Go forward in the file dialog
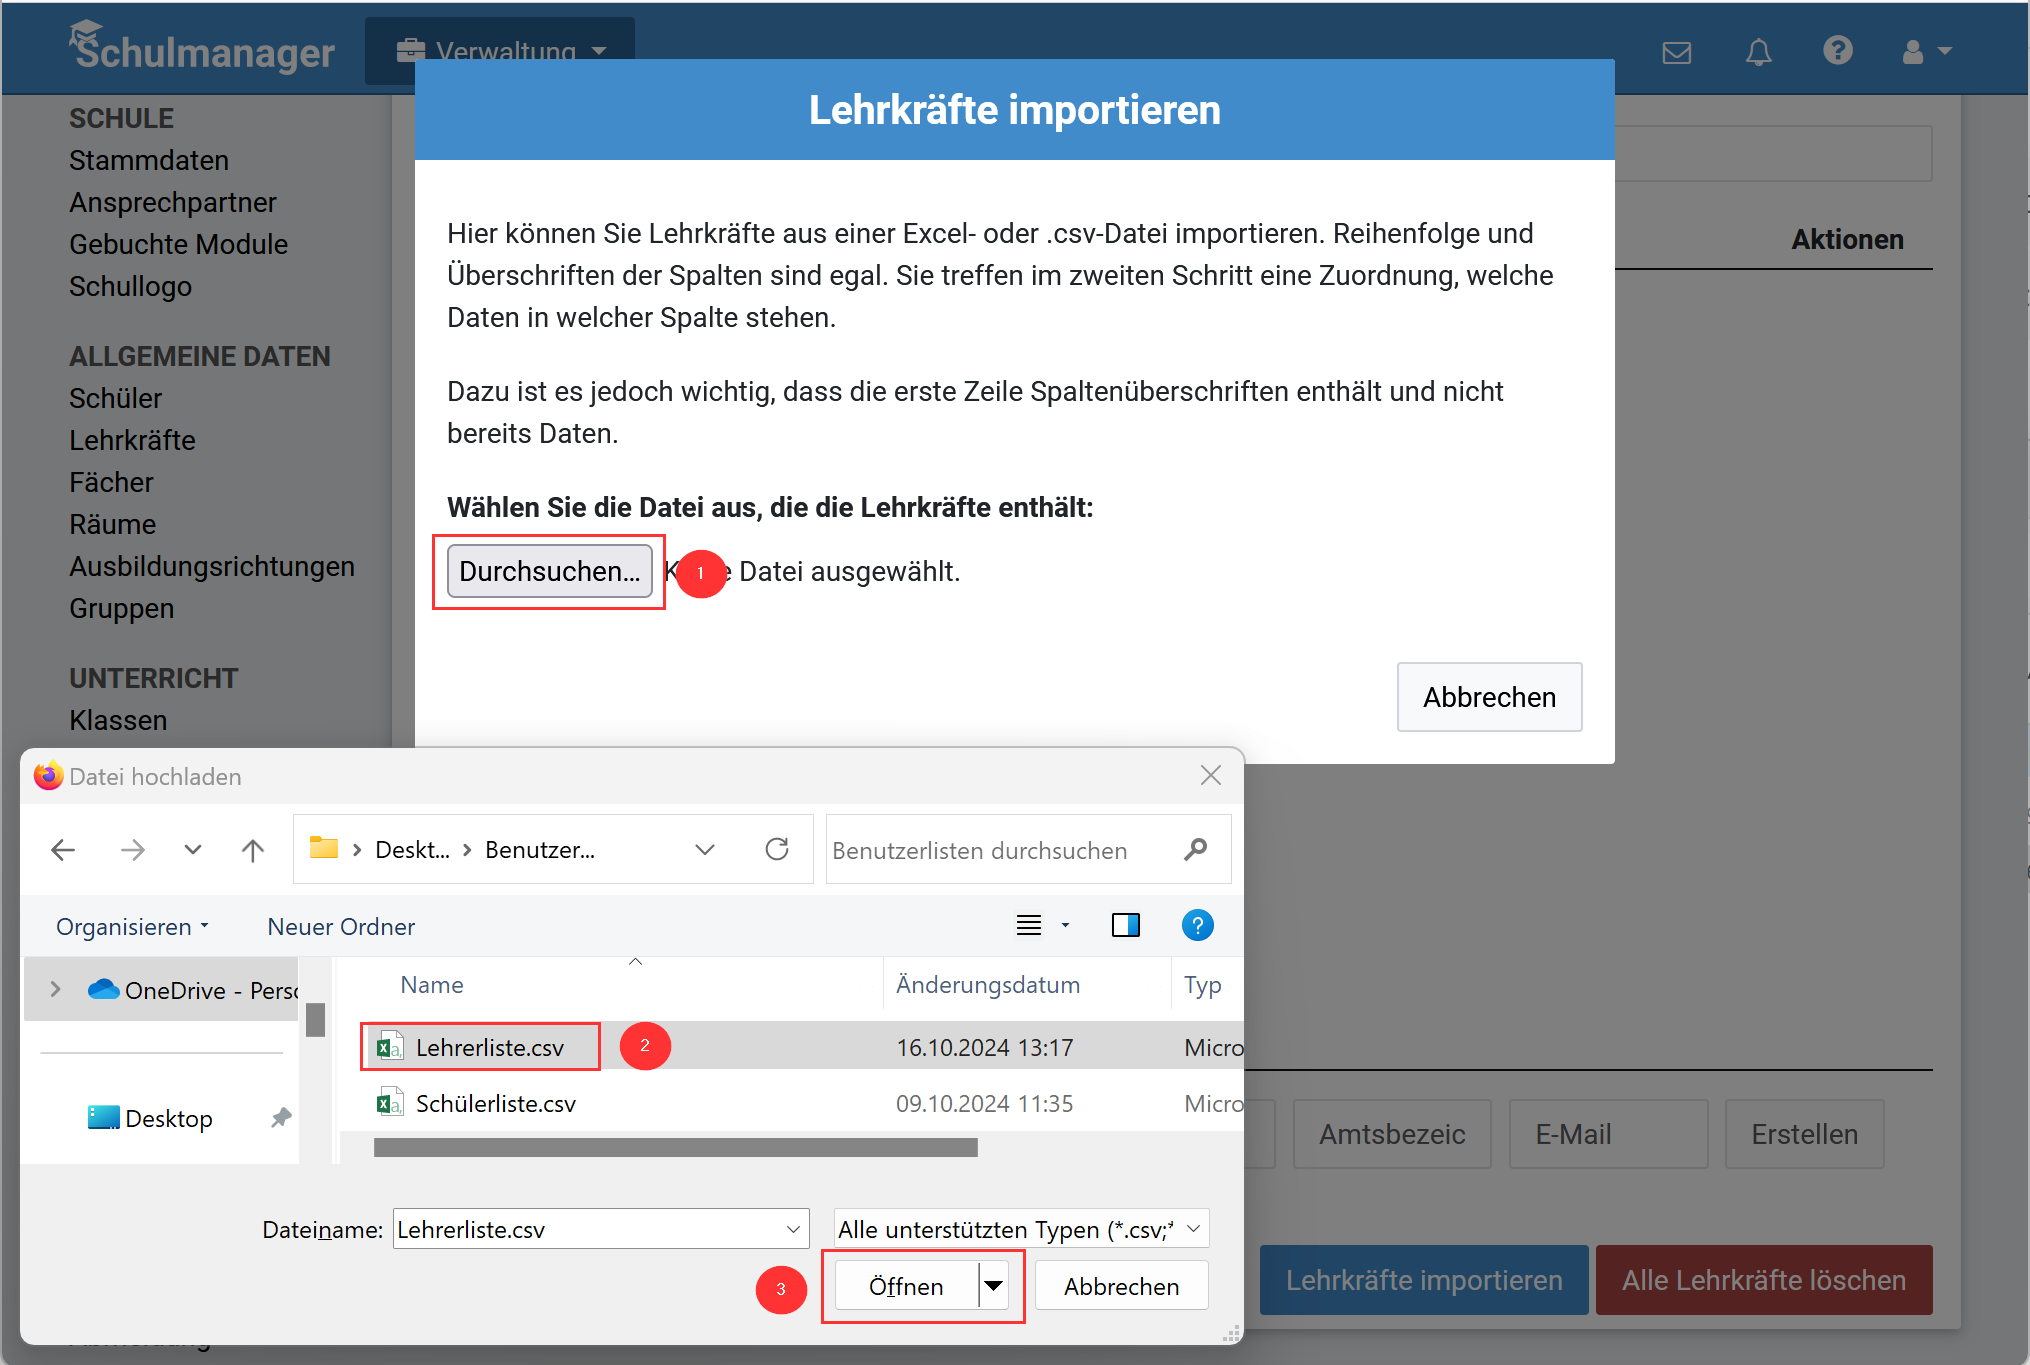The width and height of the screenshot is (2030, 1365). point(132,850)
